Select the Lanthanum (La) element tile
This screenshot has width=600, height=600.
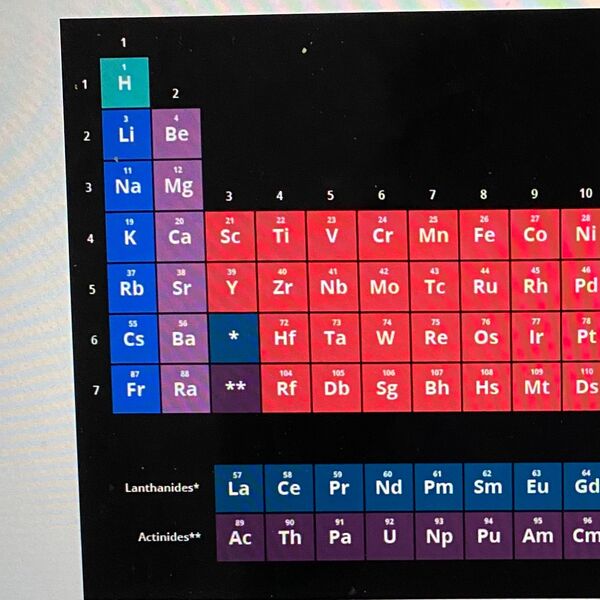tap(239, 487)
